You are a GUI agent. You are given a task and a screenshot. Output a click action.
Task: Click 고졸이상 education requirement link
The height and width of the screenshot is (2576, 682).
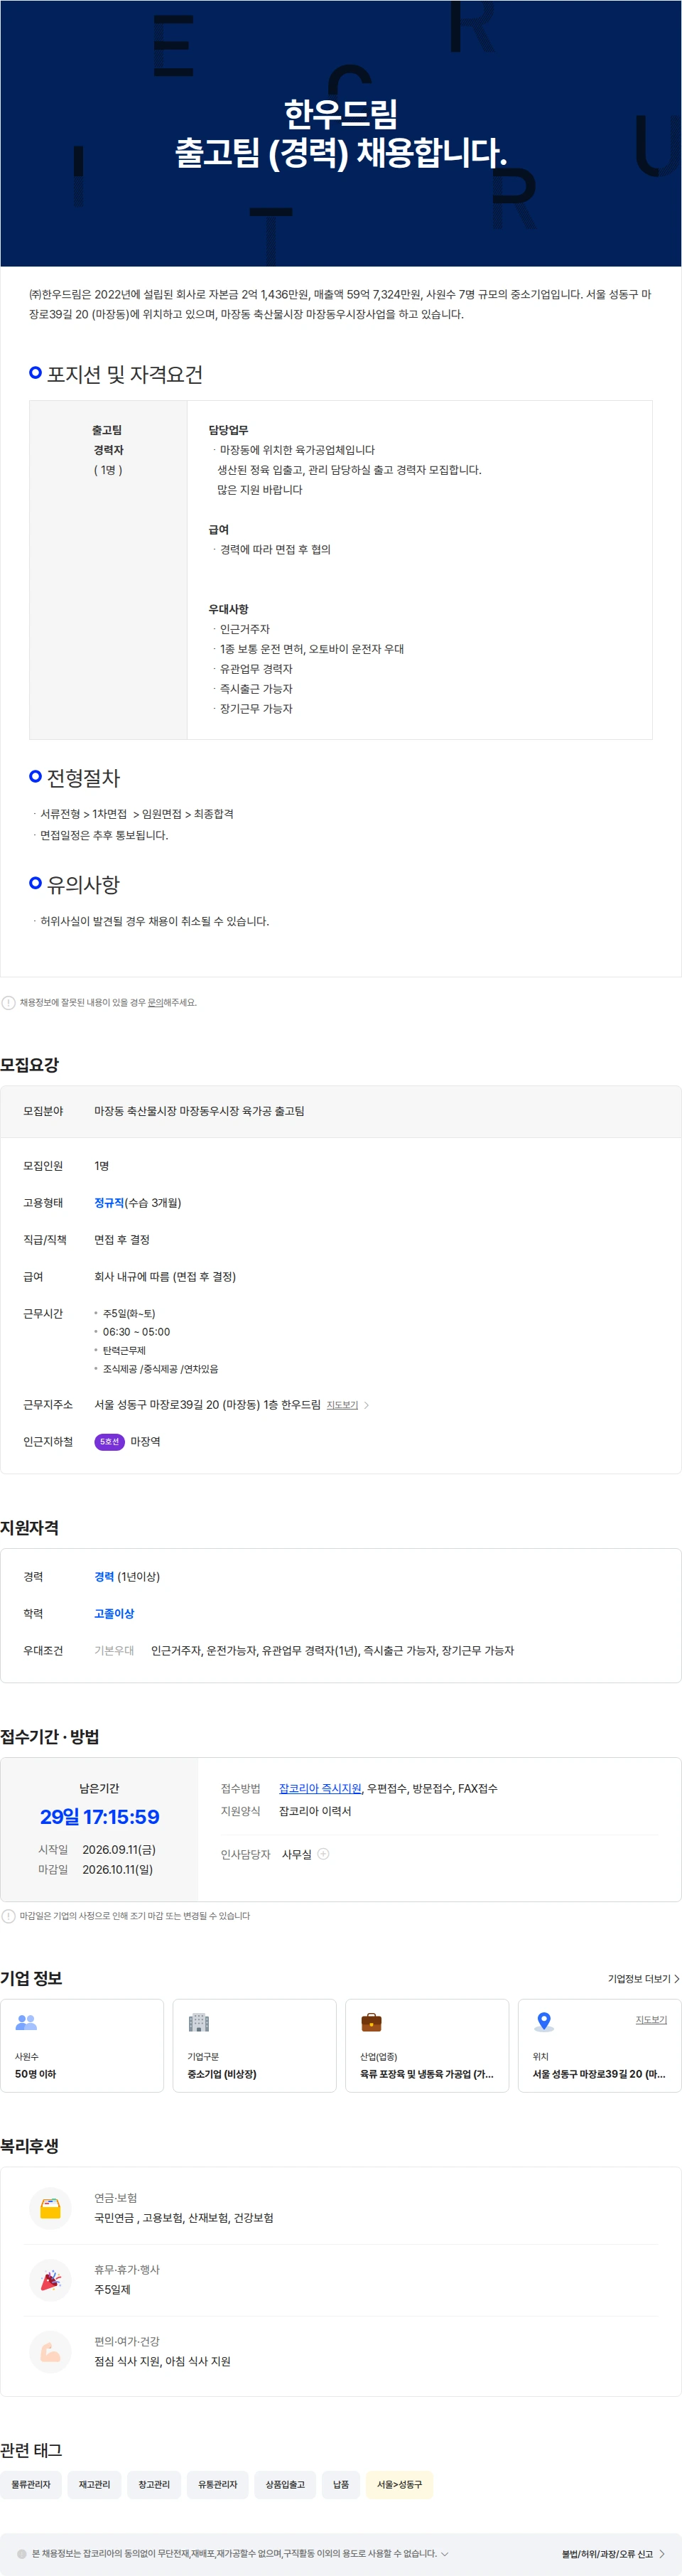tap(114, 1614)
